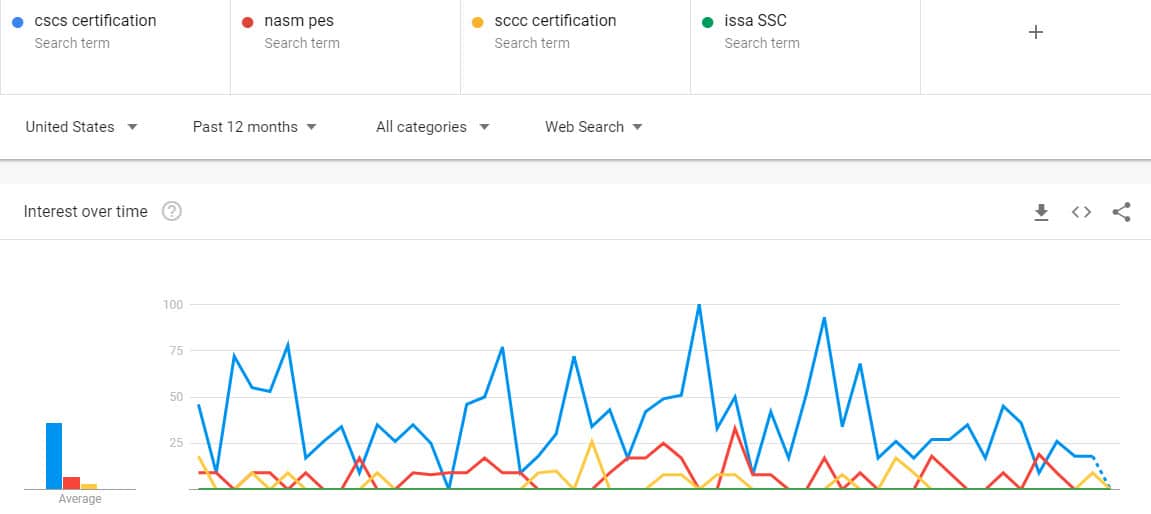
Task: Select the blue dot for cscs certification
Action: click(18, 23)
